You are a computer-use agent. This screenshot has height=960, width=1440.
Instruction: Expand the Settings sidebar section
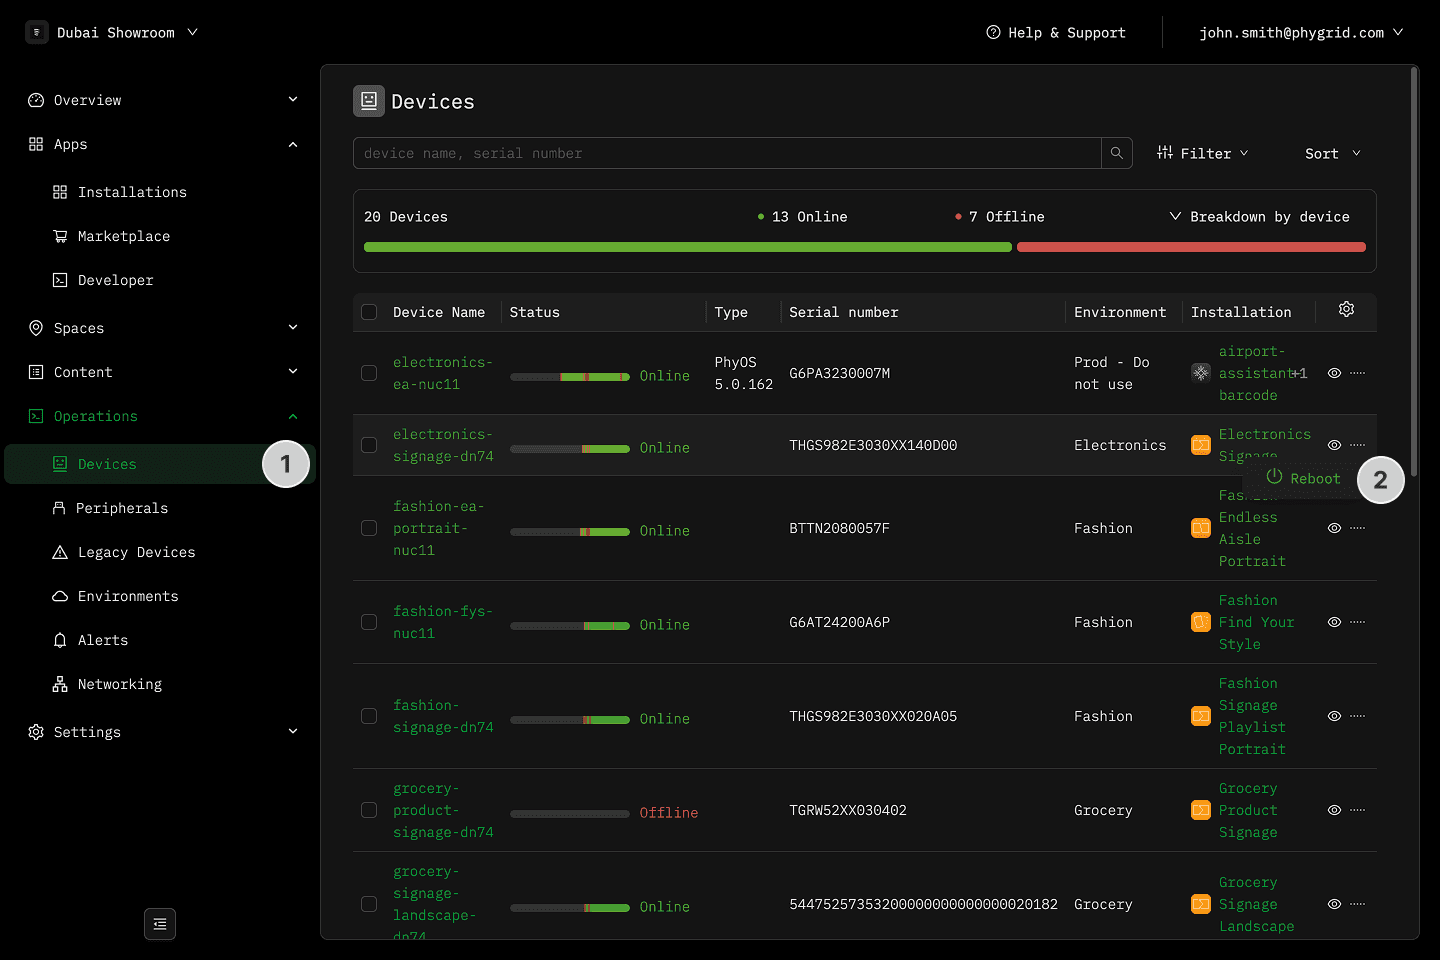[x=163, y=732]
